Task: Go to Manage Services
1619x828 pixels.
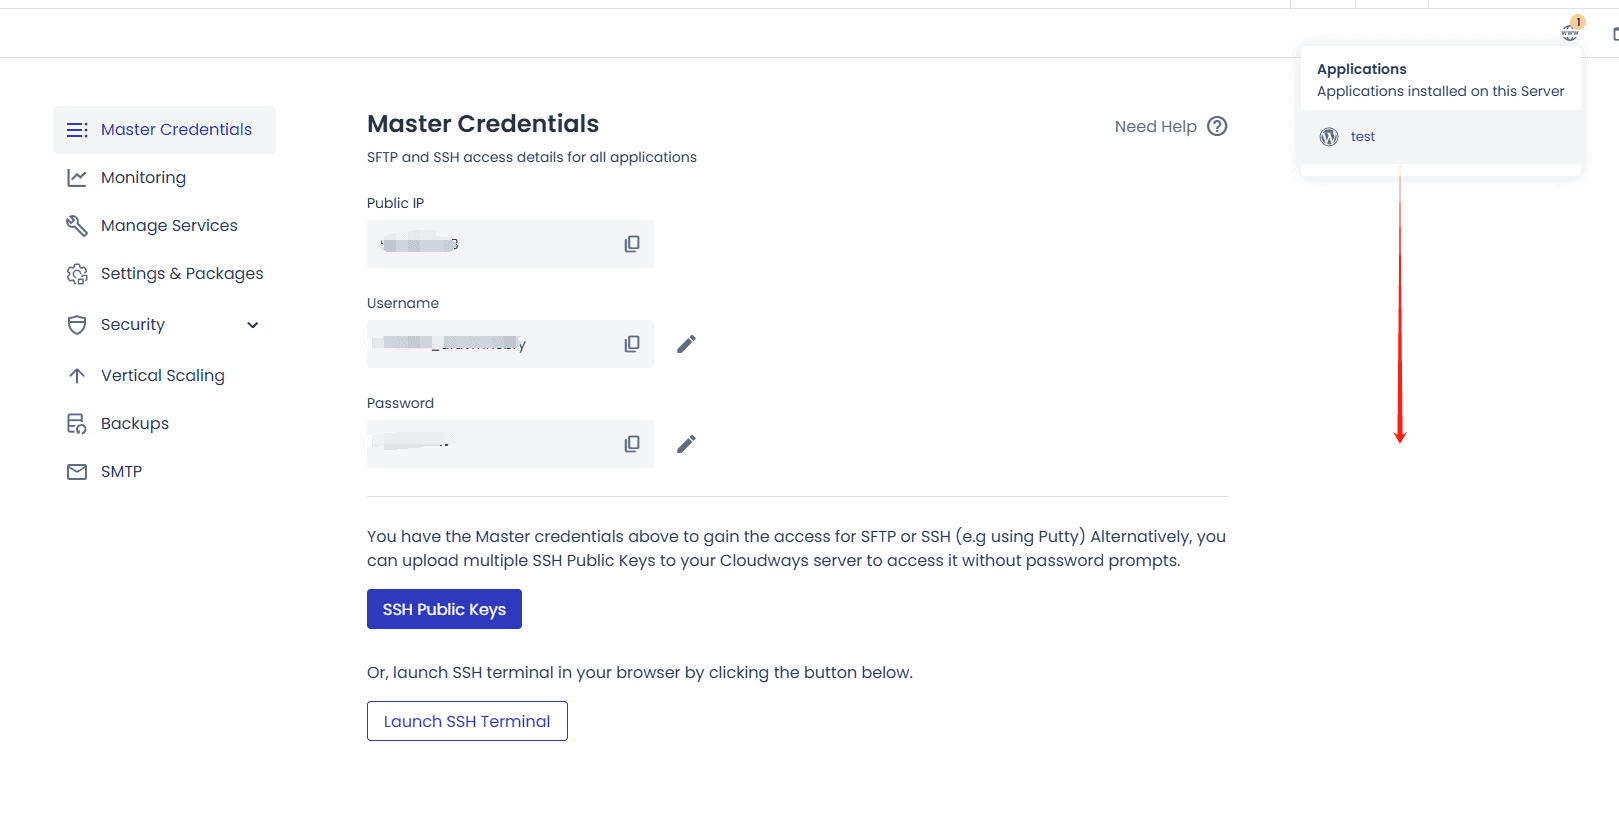Action: (x=169, y=226)
